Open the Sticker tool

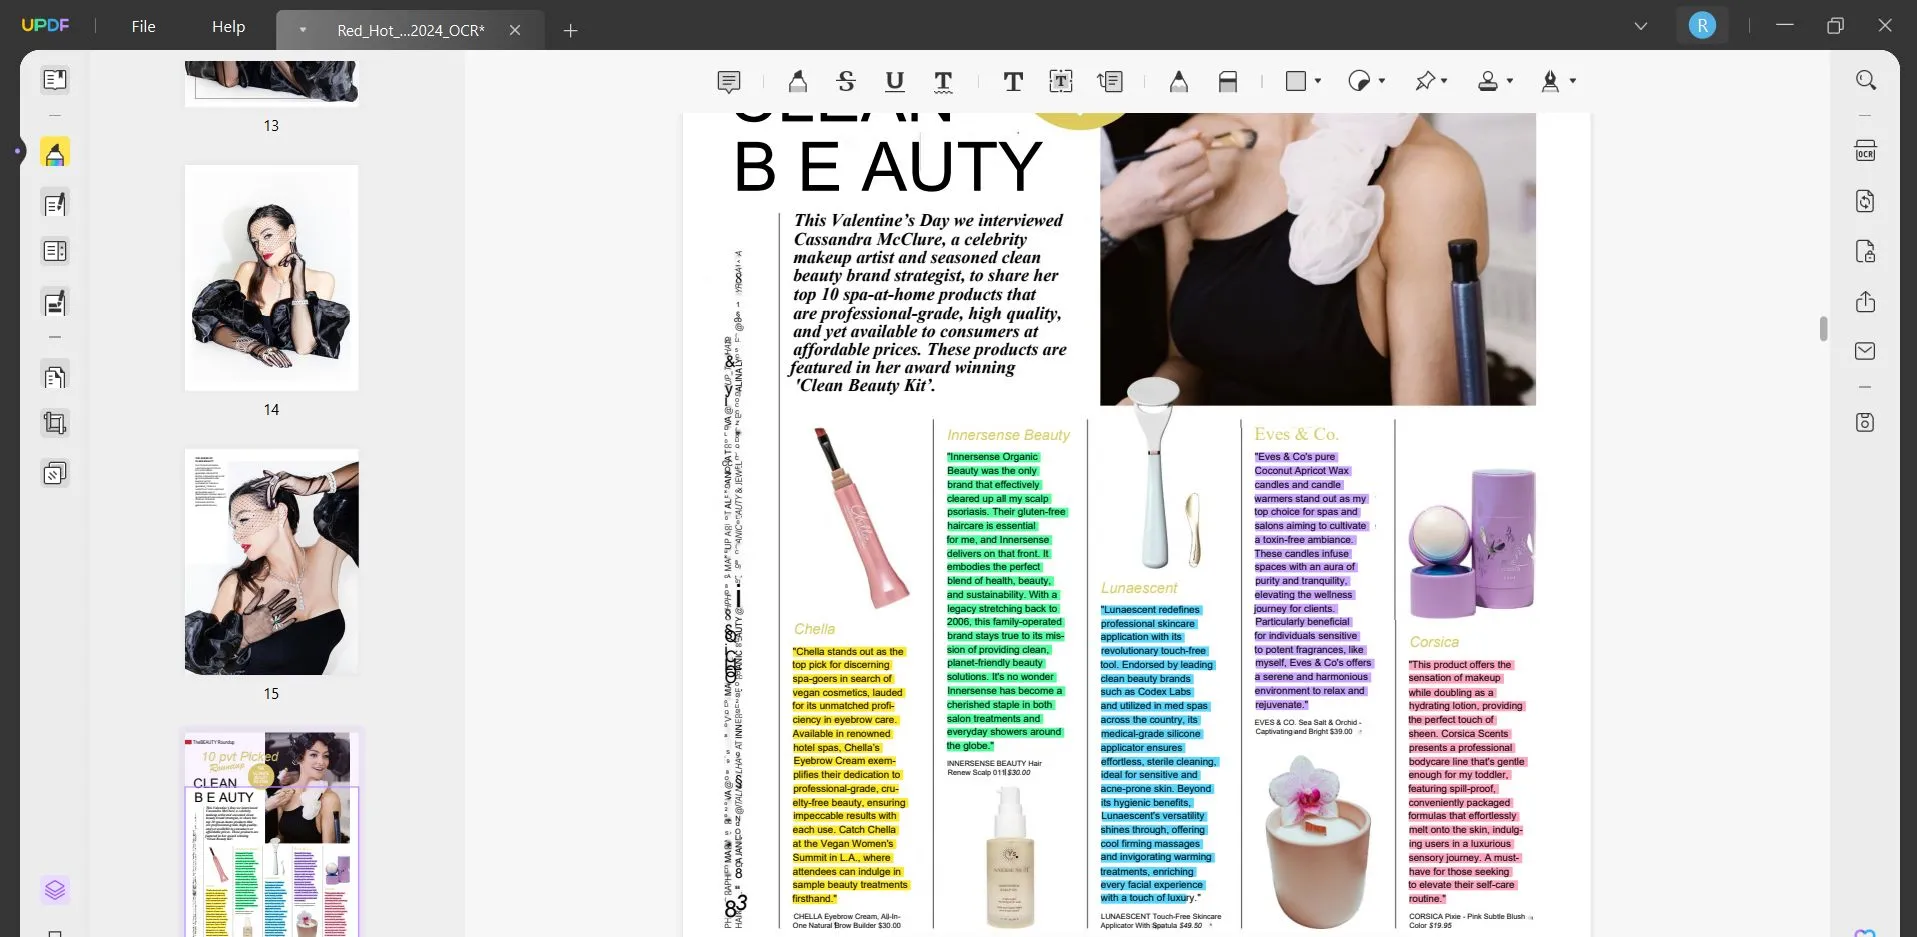1359,81
